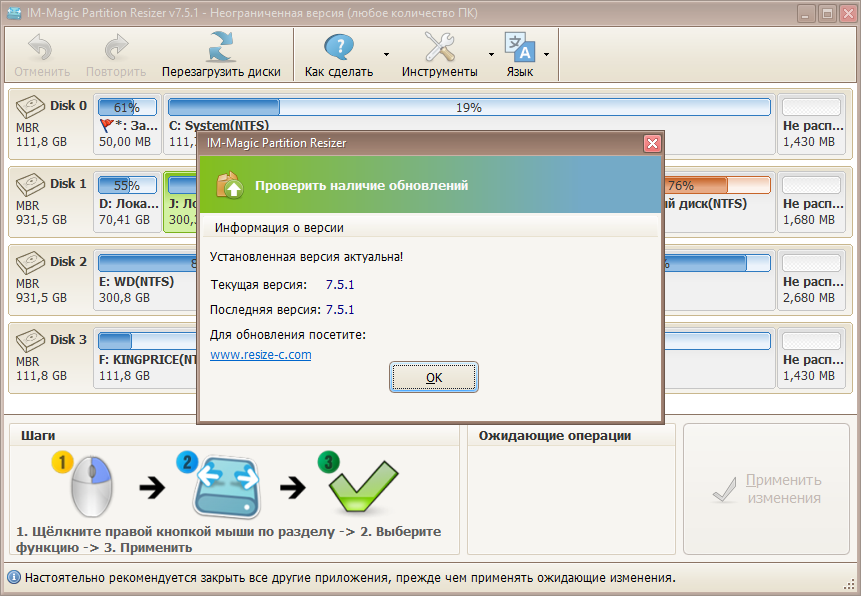Expand the dropdown arrow next to Язык
Image resolution: width=861 pixels, height=596 pixels.
546,54
